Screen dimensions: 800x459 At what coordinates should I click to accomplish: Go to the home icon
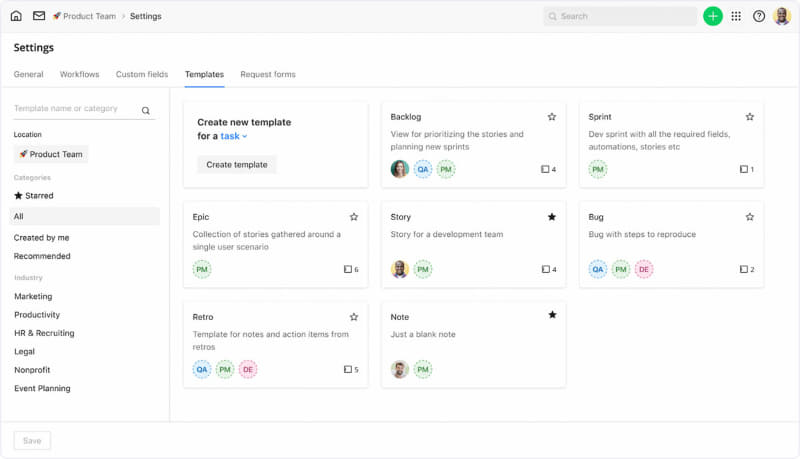click(x=16, y=16)
